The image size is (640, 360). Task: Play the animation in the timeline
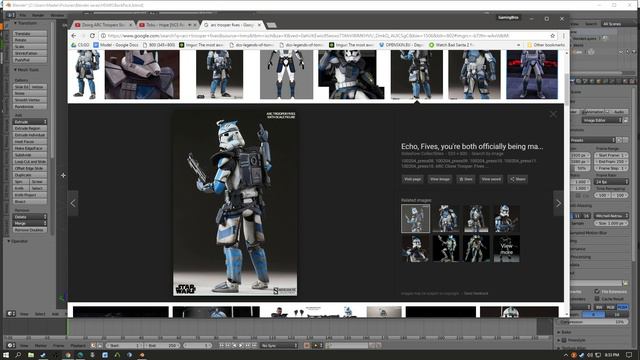(241, 345)
